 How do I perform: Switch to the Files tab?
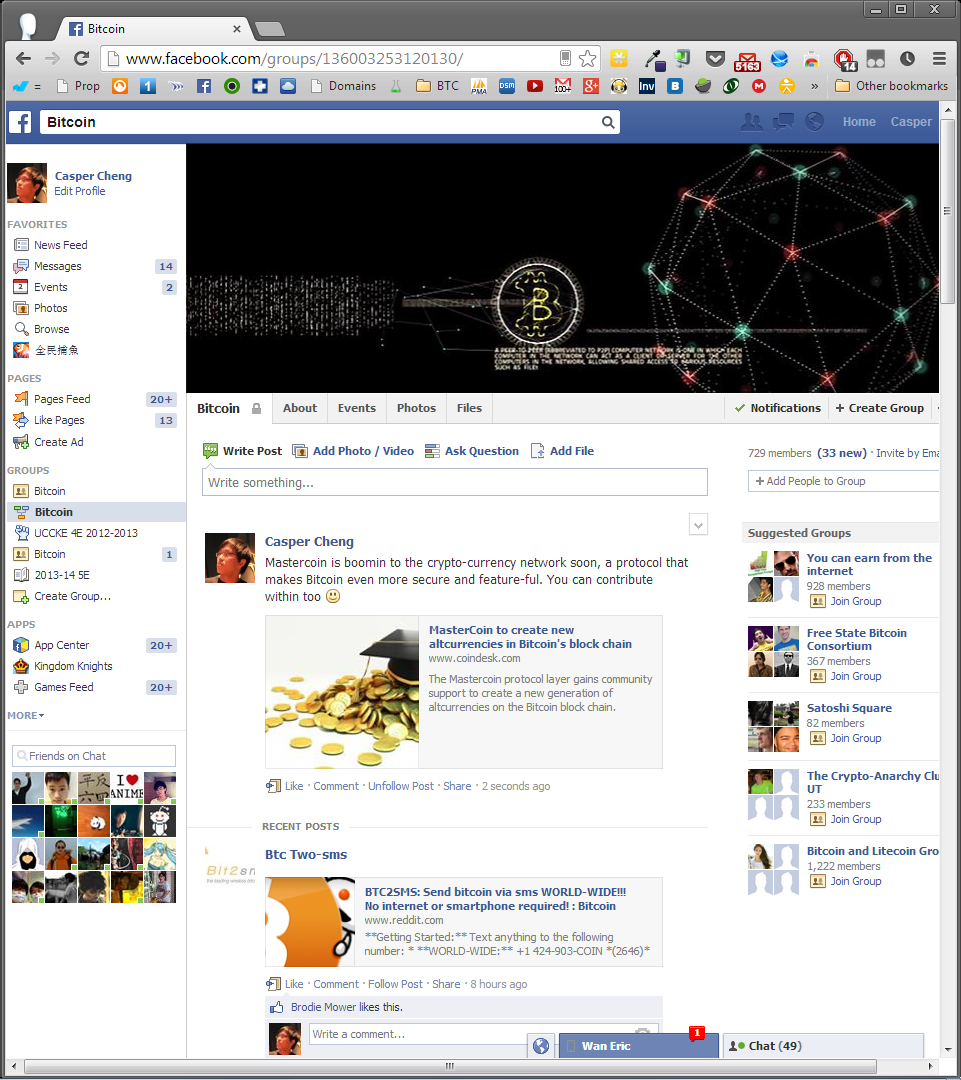click(469, 408)
